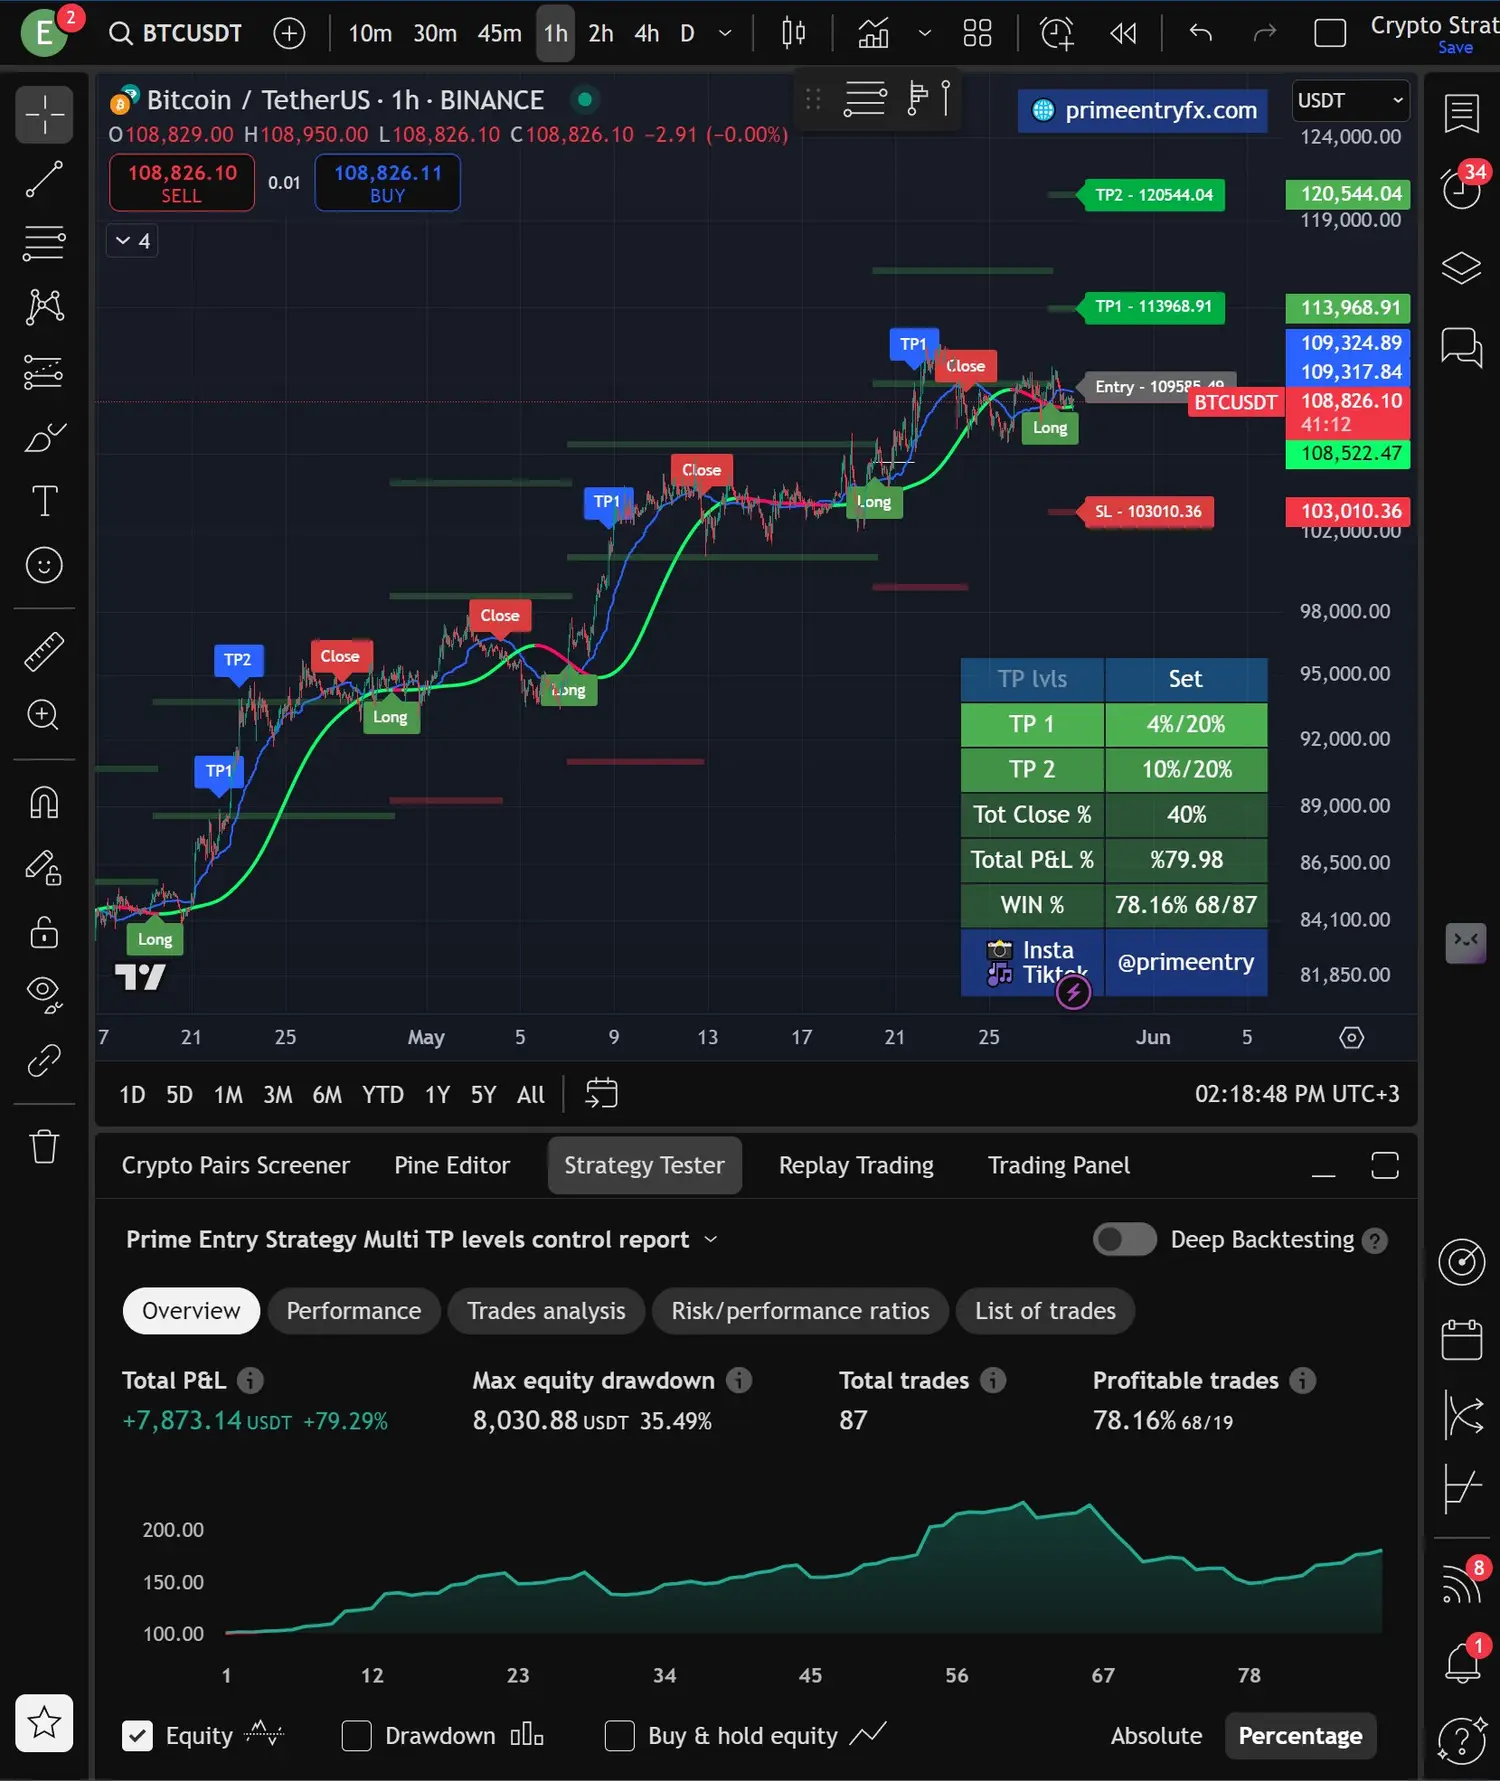The width and height of the screenshot is (1500, 1781).
Task: Click the red SELL price button
Action: (x=182, y=183)
